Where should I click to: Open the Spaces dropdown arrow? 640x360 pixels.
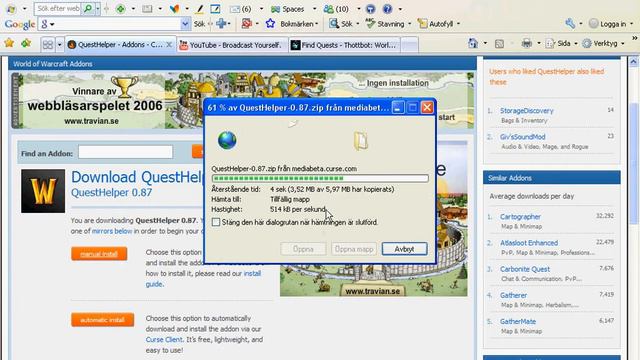tap(314, 9)
